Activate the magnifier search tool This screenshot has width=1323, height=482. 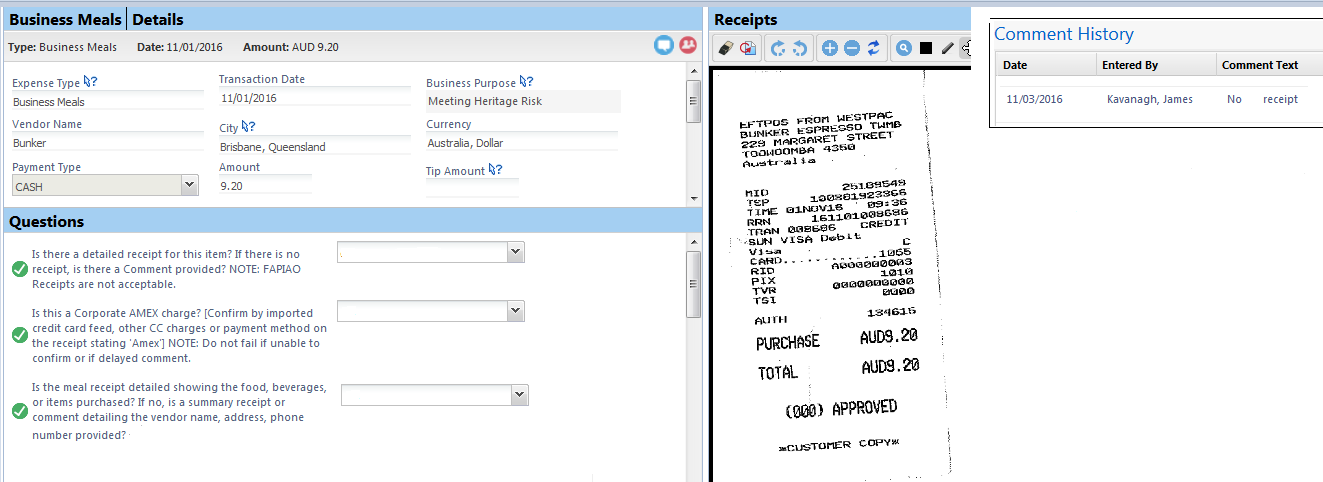[903, 48]
